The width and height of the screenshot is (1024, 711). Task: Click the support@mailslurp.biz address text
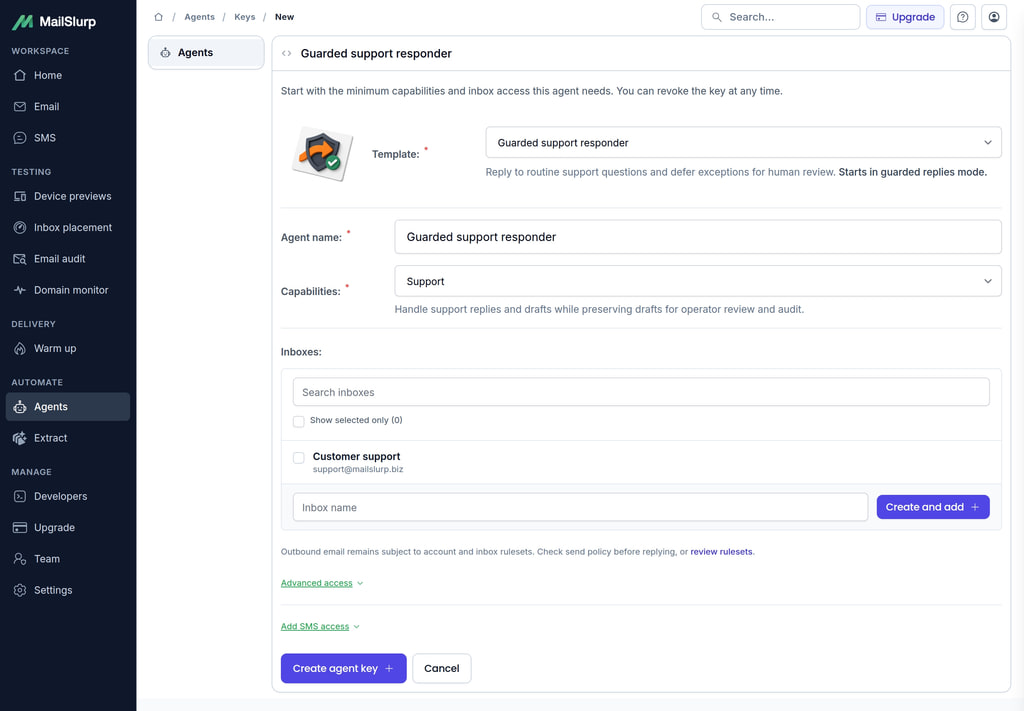pyautogui.click(x=358, y=469)
